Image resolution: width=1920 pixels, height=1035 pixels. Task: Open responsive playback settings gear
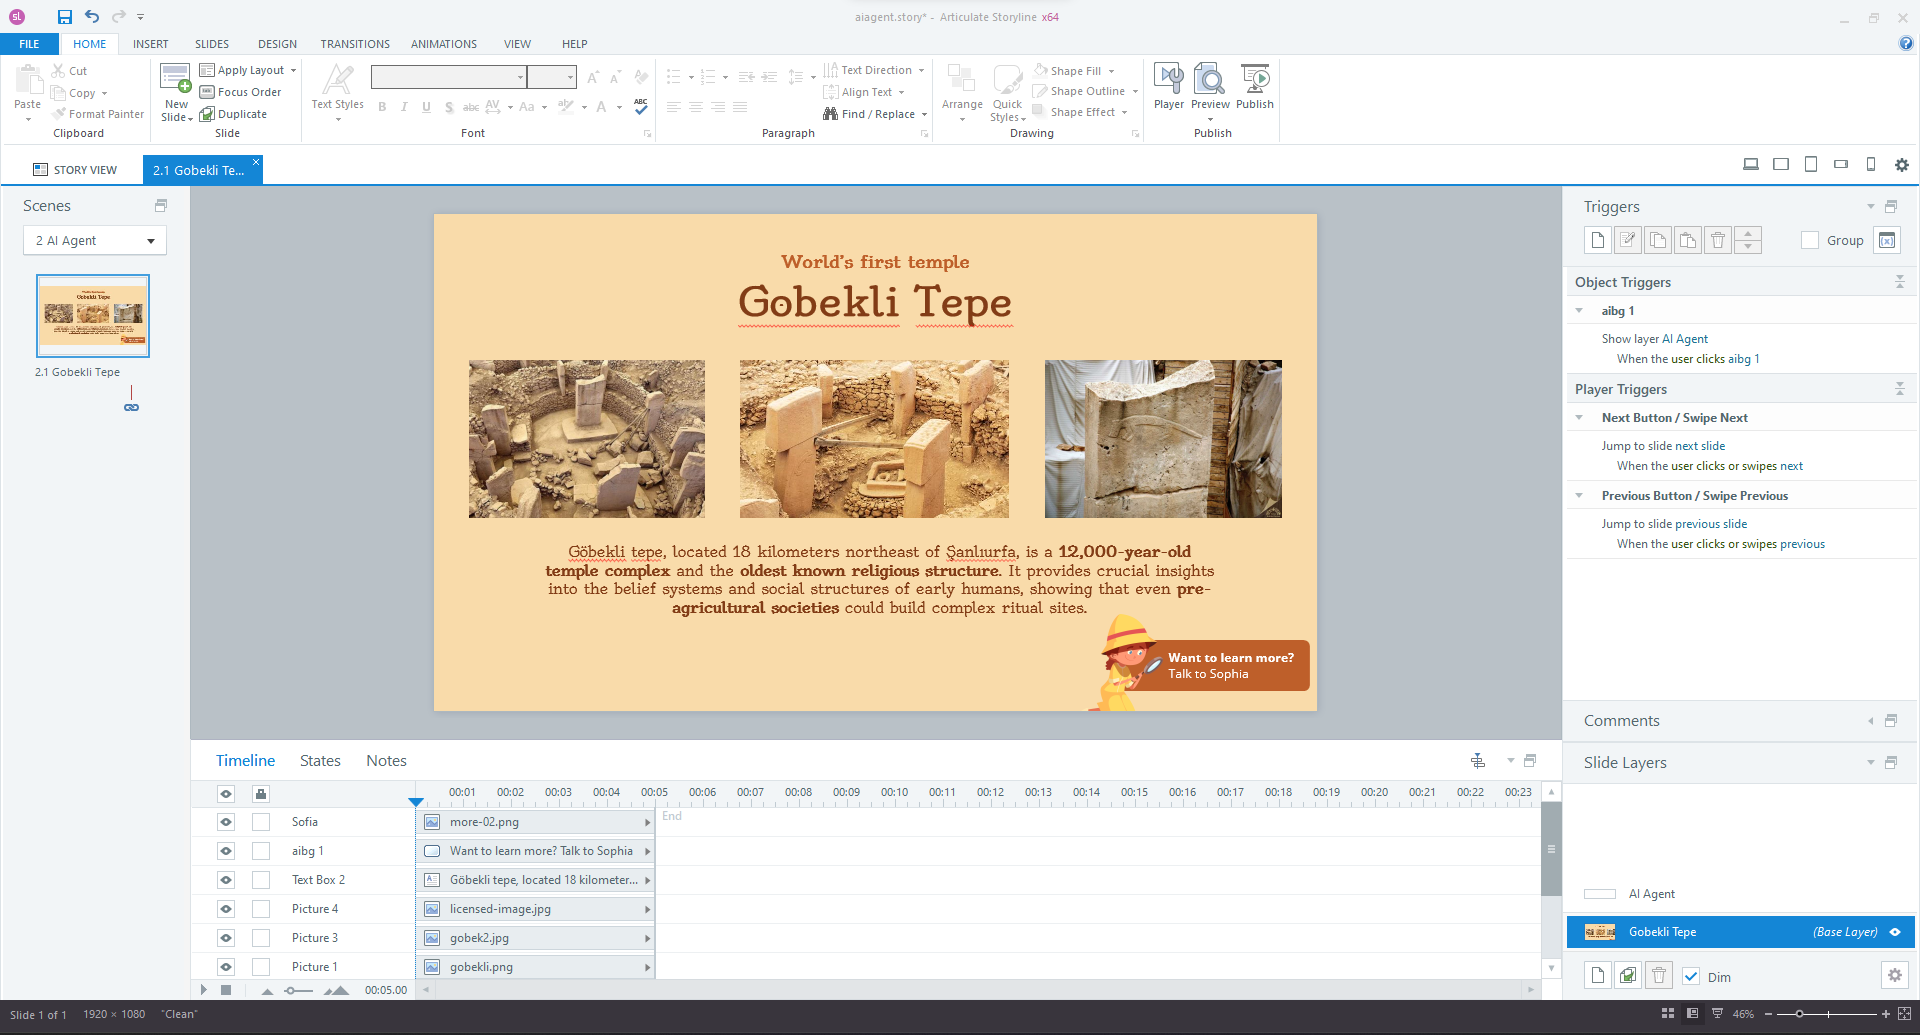(1902, 165)
